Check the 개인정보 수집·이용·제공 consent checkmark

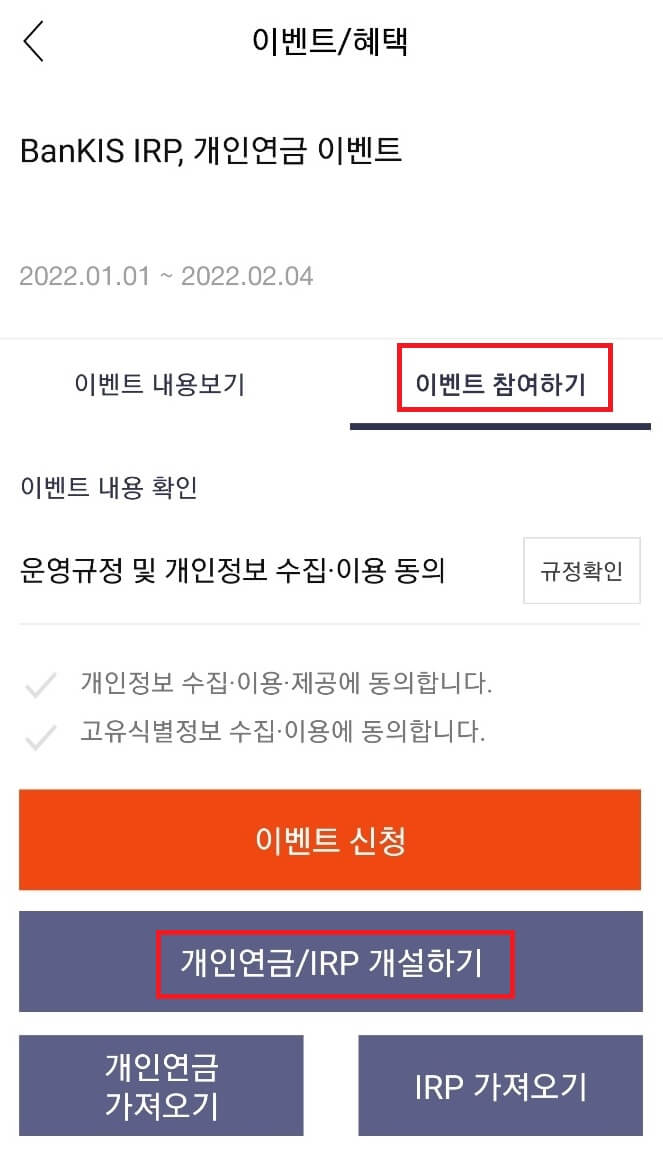41,685
